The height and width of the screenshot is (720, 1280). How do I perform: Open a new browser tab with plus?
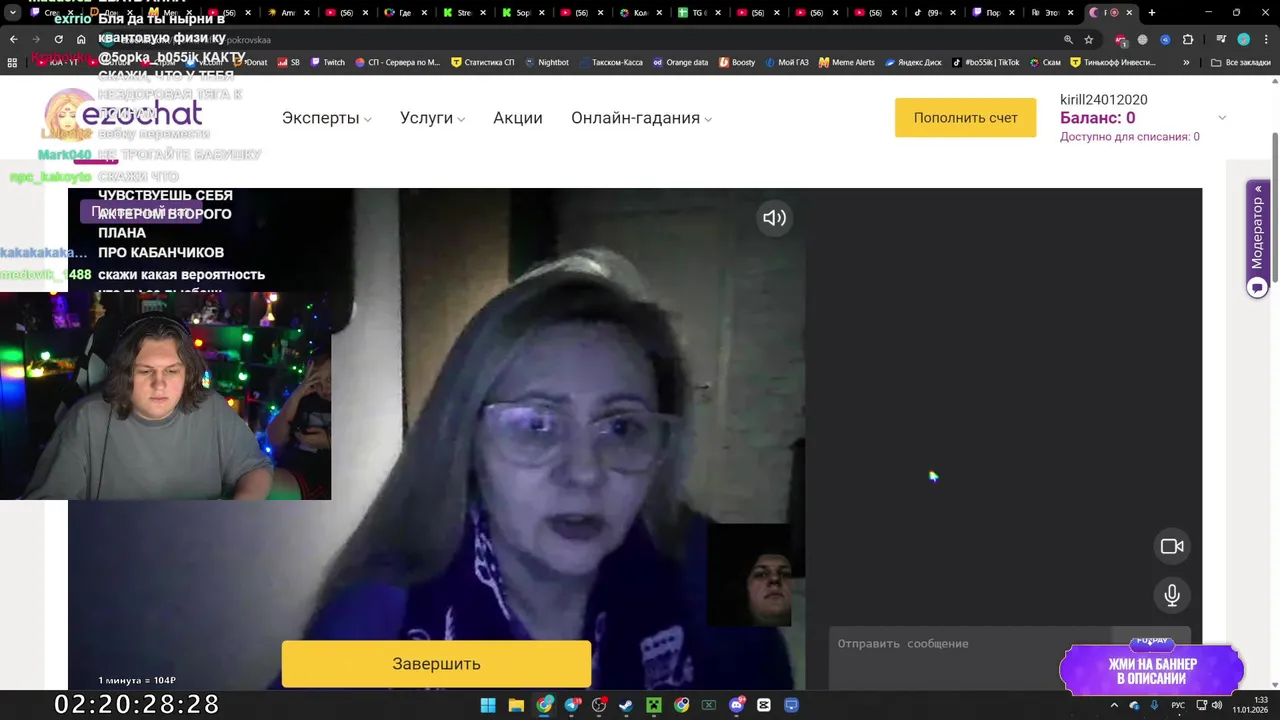[x=1152, y=13]
